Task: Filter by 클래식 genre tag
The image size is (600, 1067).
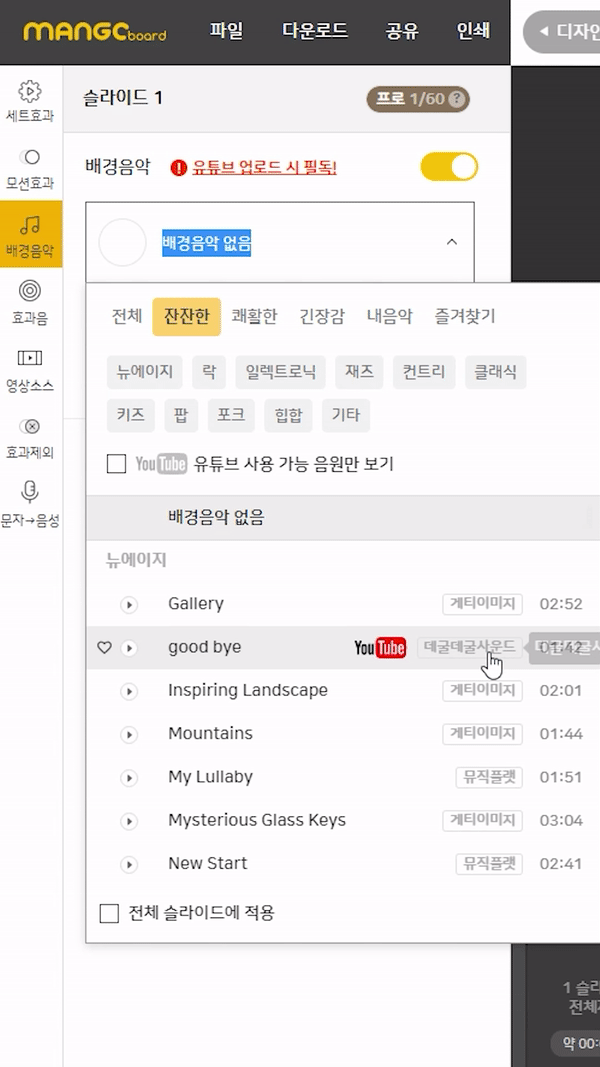Action: pyautogui.click(x=496, y=372)
